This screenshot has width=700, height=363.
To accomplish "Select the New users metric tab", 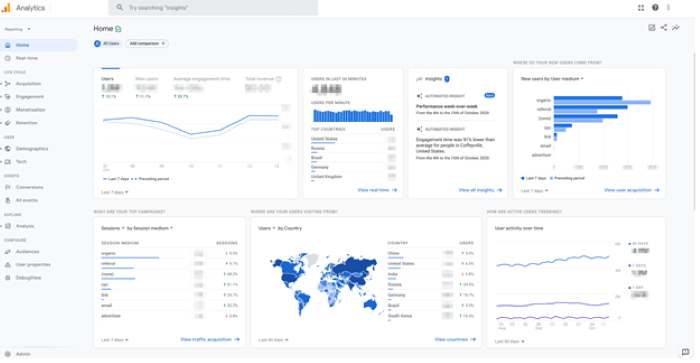I will tap(146, 87).
